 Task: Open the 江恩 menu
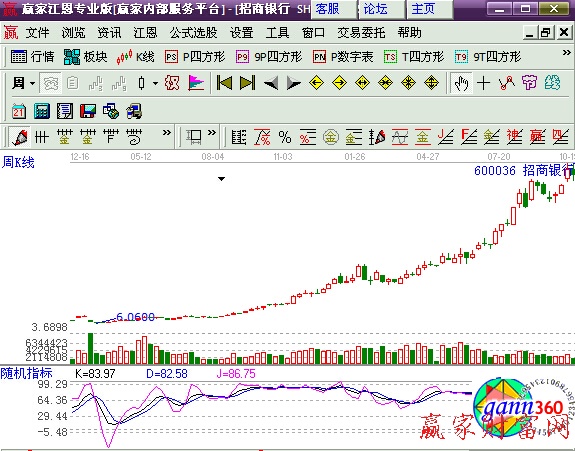click(145, 33)
